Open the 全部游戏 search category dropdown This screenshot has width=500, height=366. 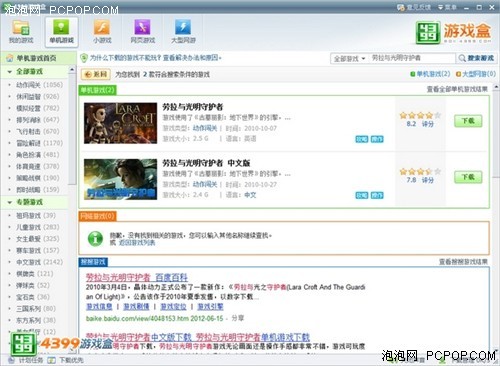coord(349,59)
